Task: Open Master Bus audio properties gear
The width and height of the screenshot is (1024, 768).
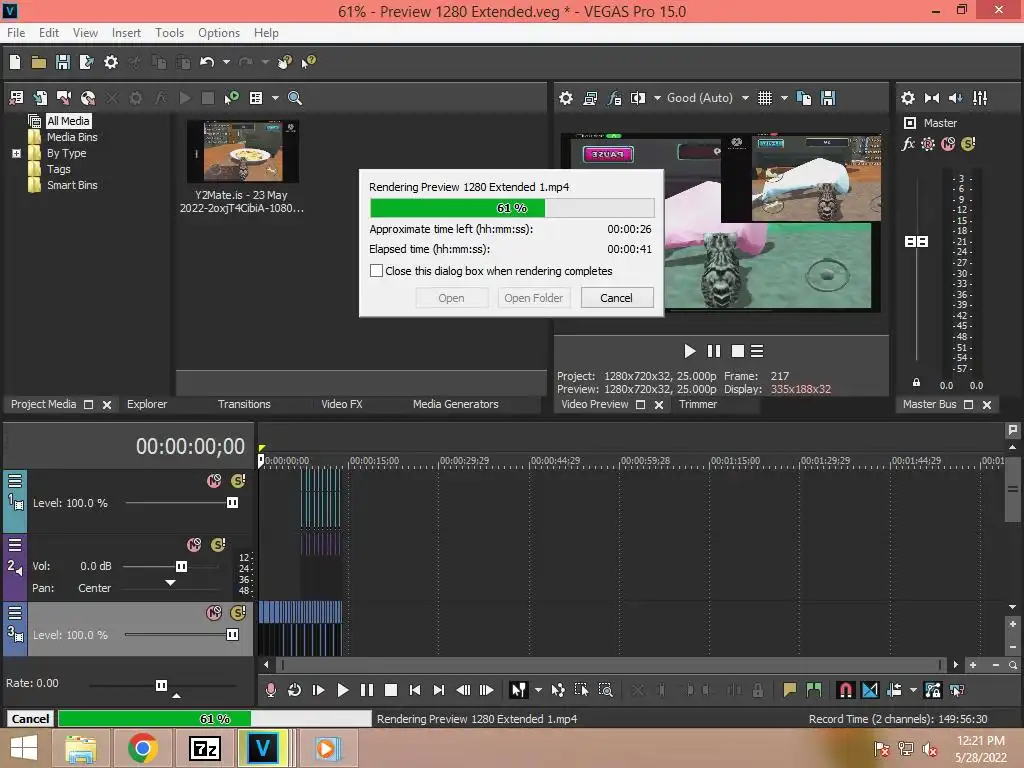Action: coord(908,98)
